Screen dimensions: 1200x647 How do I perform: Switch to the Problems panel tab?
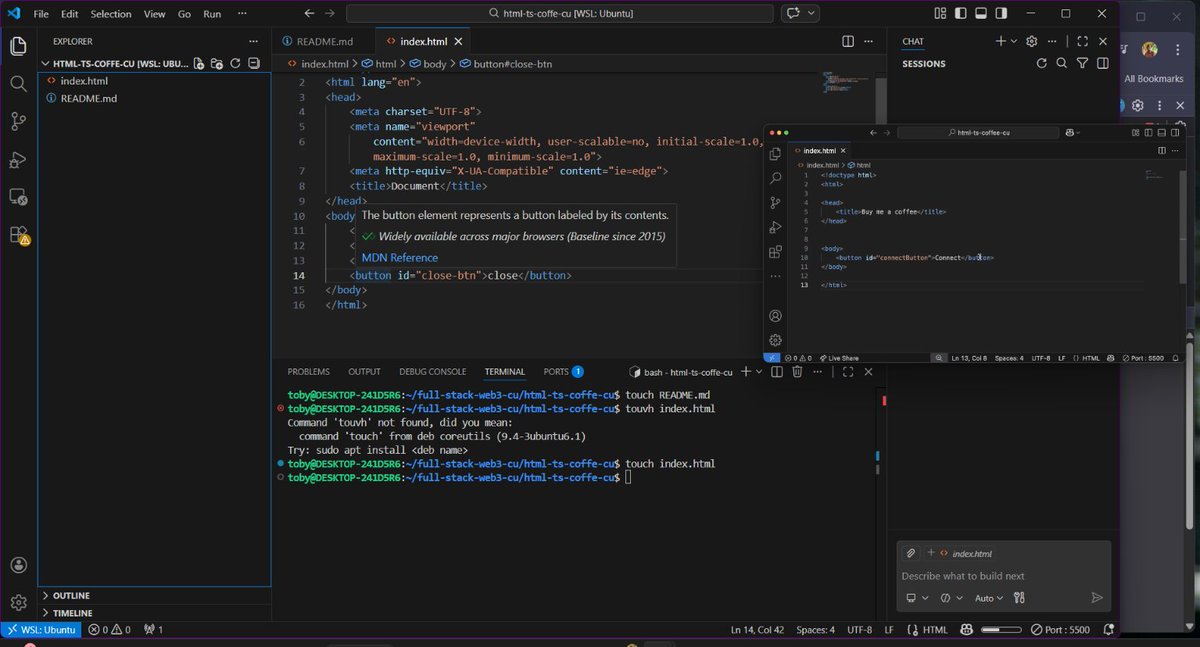(309, 372)
